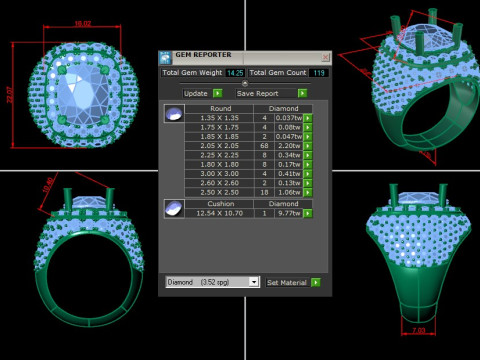Click green arrow for 2.25 X 2.25 row
This screenshot has height=360, width=480.
pos(308,155)
